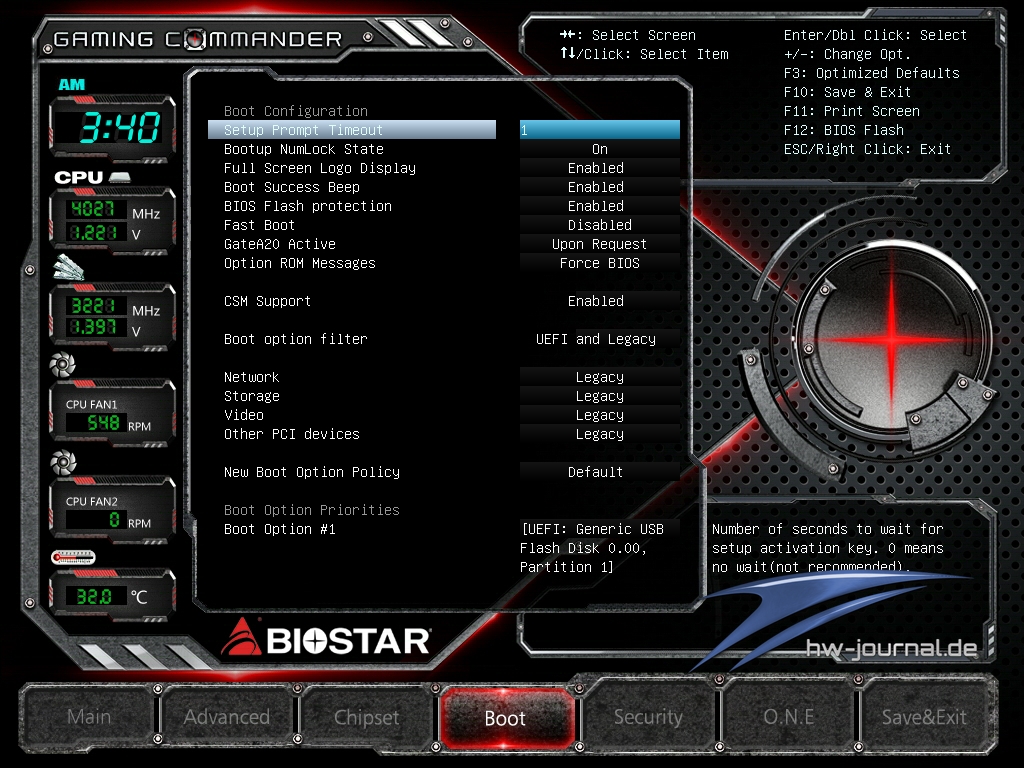This screenshot has height=768, width=1024.
Task: Change CSM Support Enabled value
Action: tap(600, 300)
